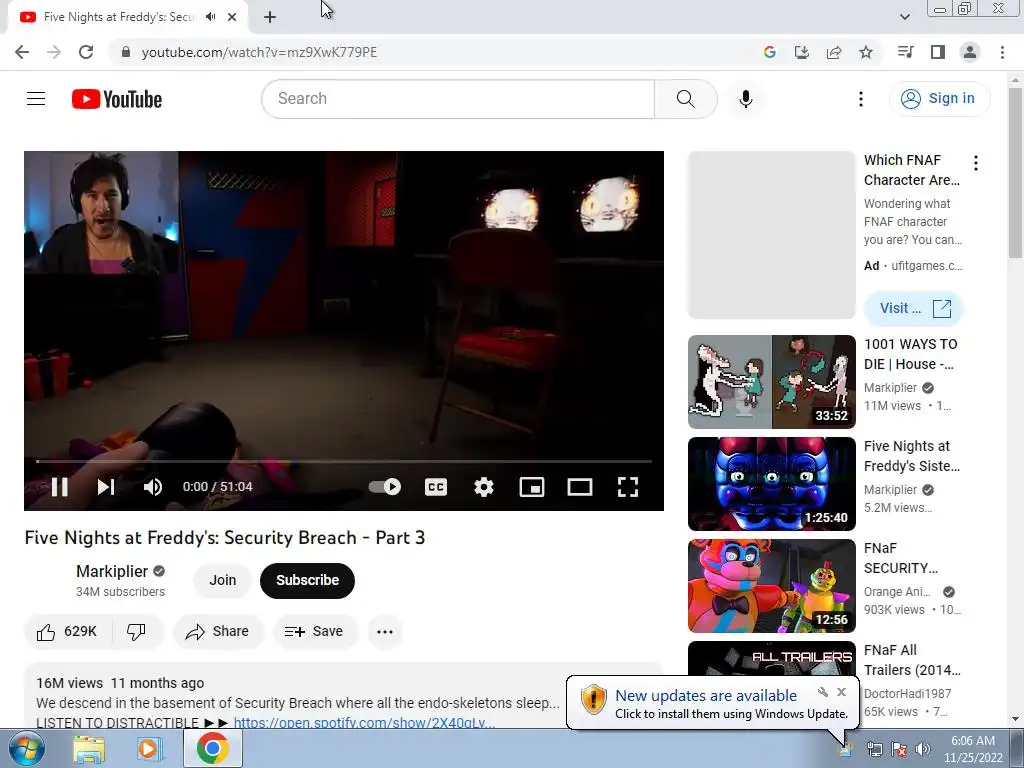Go forward in browser history
Viewport: 1024px width, 768px height.
coord(54,52)
